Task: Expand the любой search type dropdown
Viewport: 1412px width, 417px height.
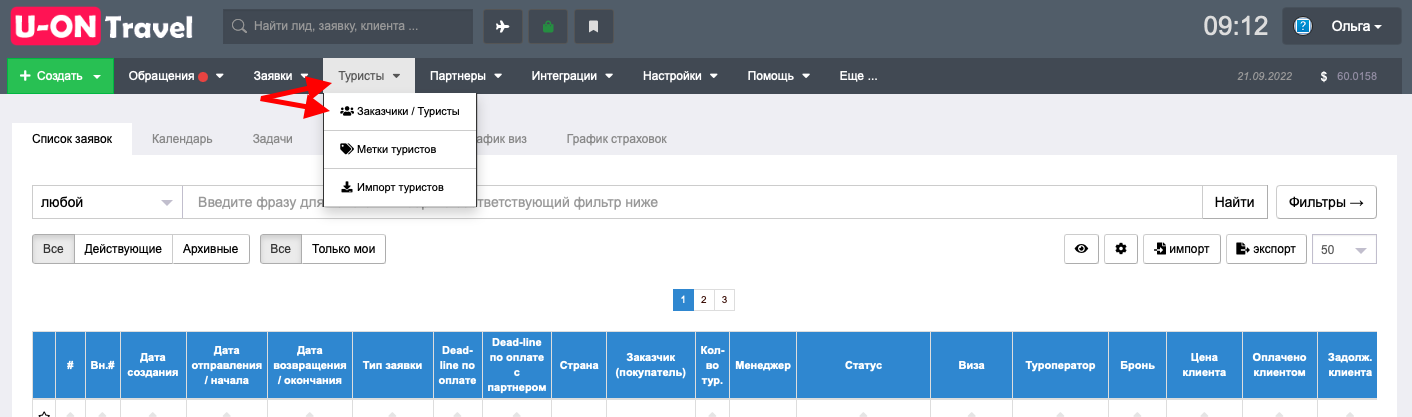Action: pos(107,202)
